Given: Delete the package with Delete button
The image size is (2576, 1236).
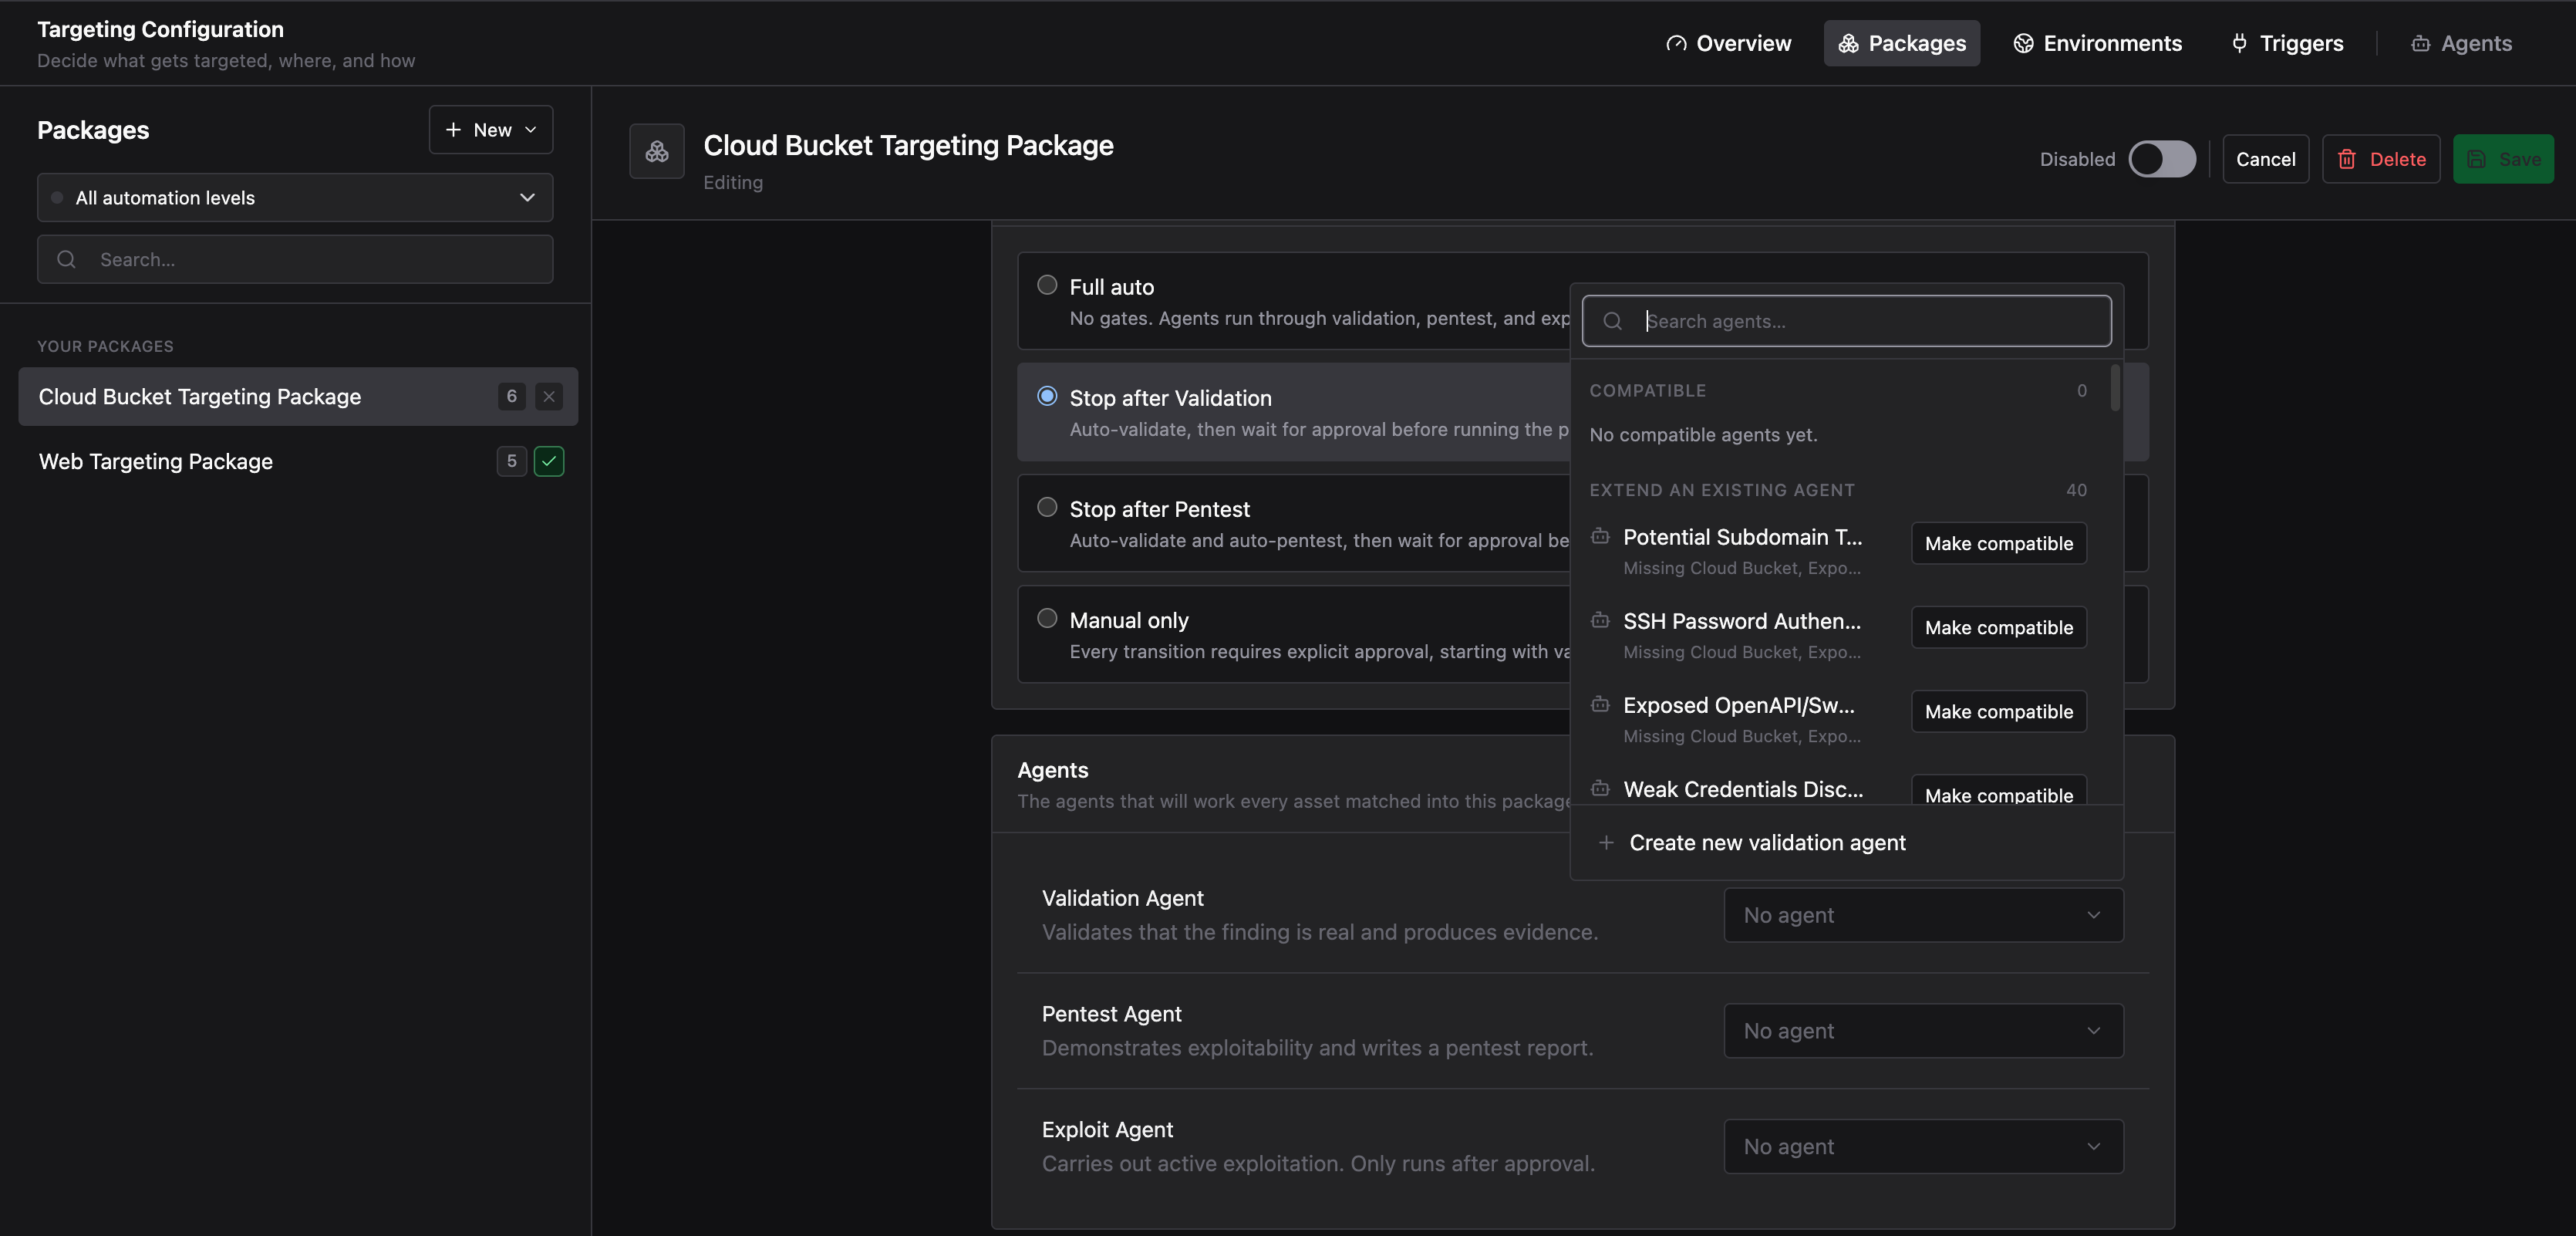Looking at the screenshot, I should 2380,159.
